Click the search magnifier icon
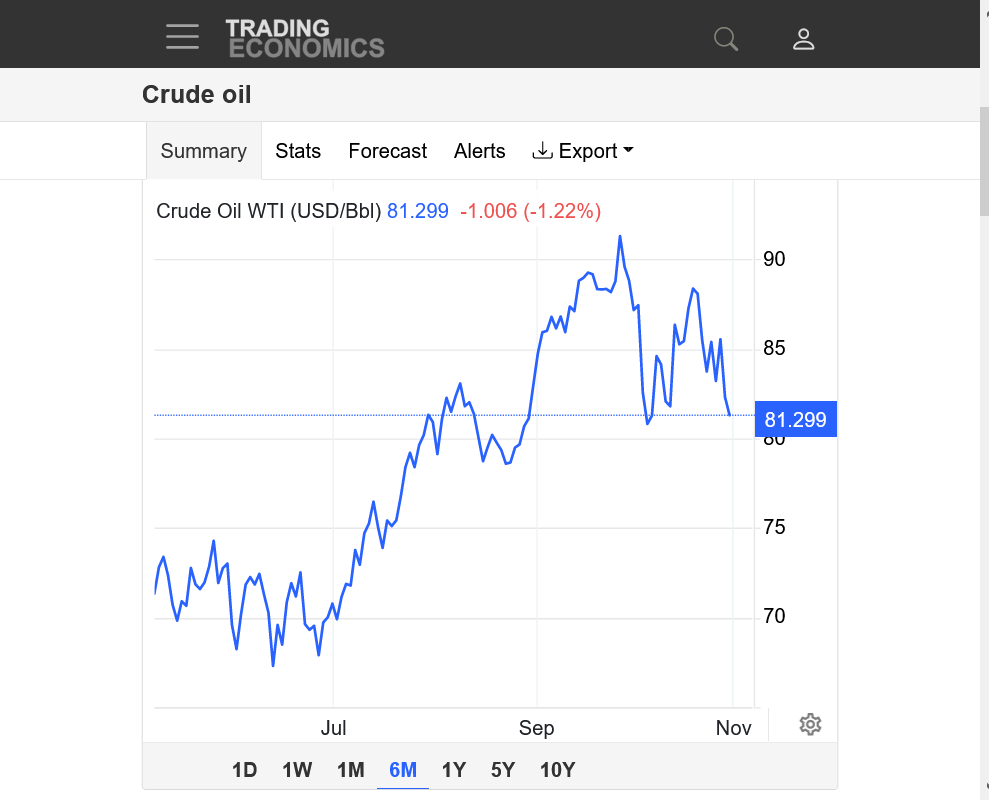Viewport: 989px width, 808px height. (x=726, y=38)
